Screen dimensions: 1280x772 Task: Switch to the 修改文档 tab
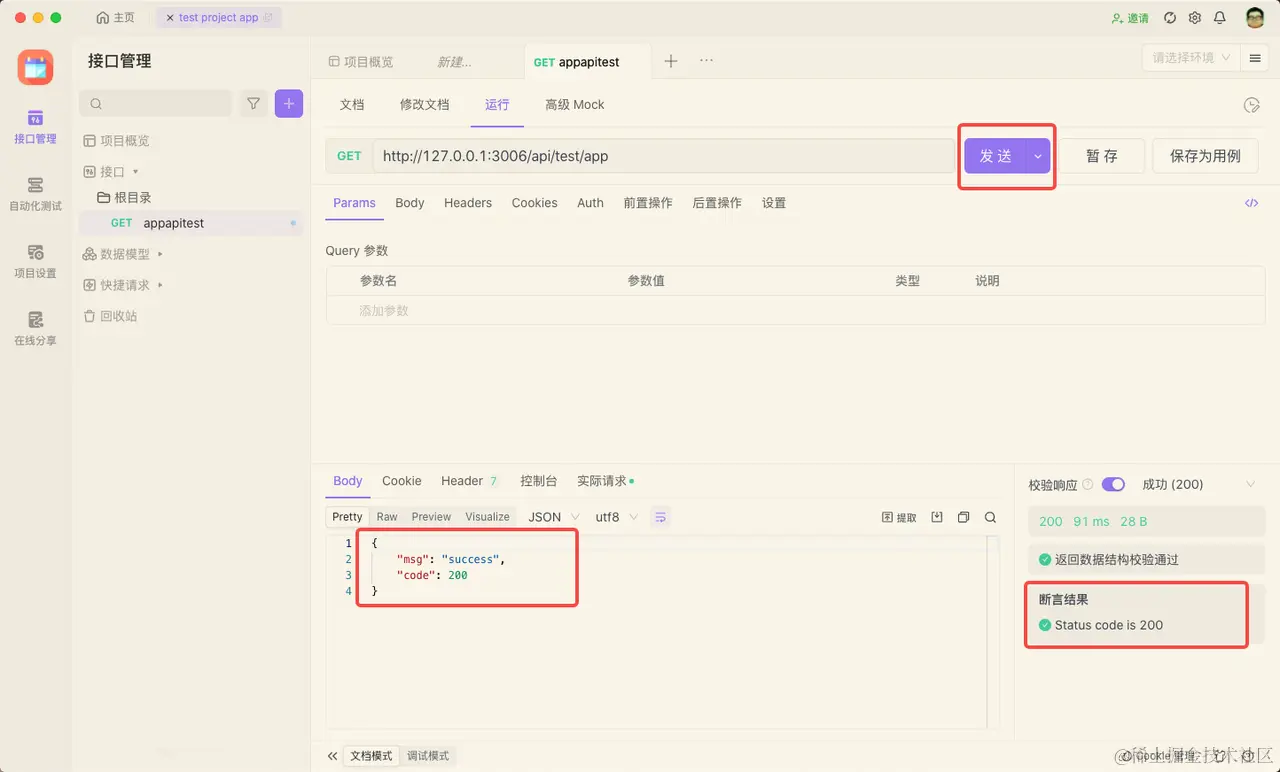pyautogui.click(x=425, y=104)
